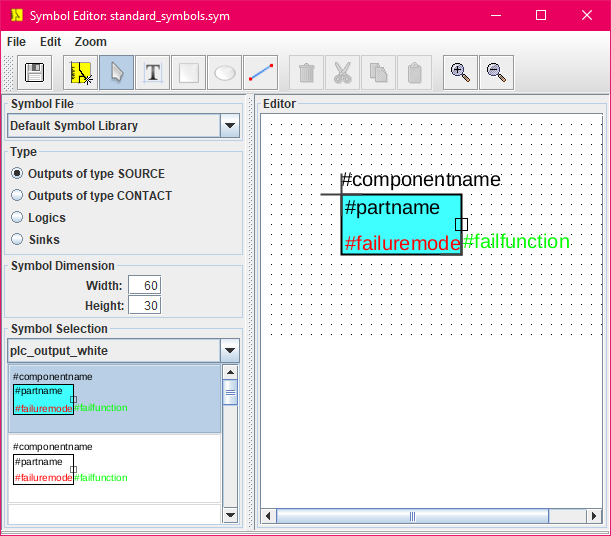Choose the Logics type radio button
Viewport: 611px width, 536px height.
pos(17,218)
